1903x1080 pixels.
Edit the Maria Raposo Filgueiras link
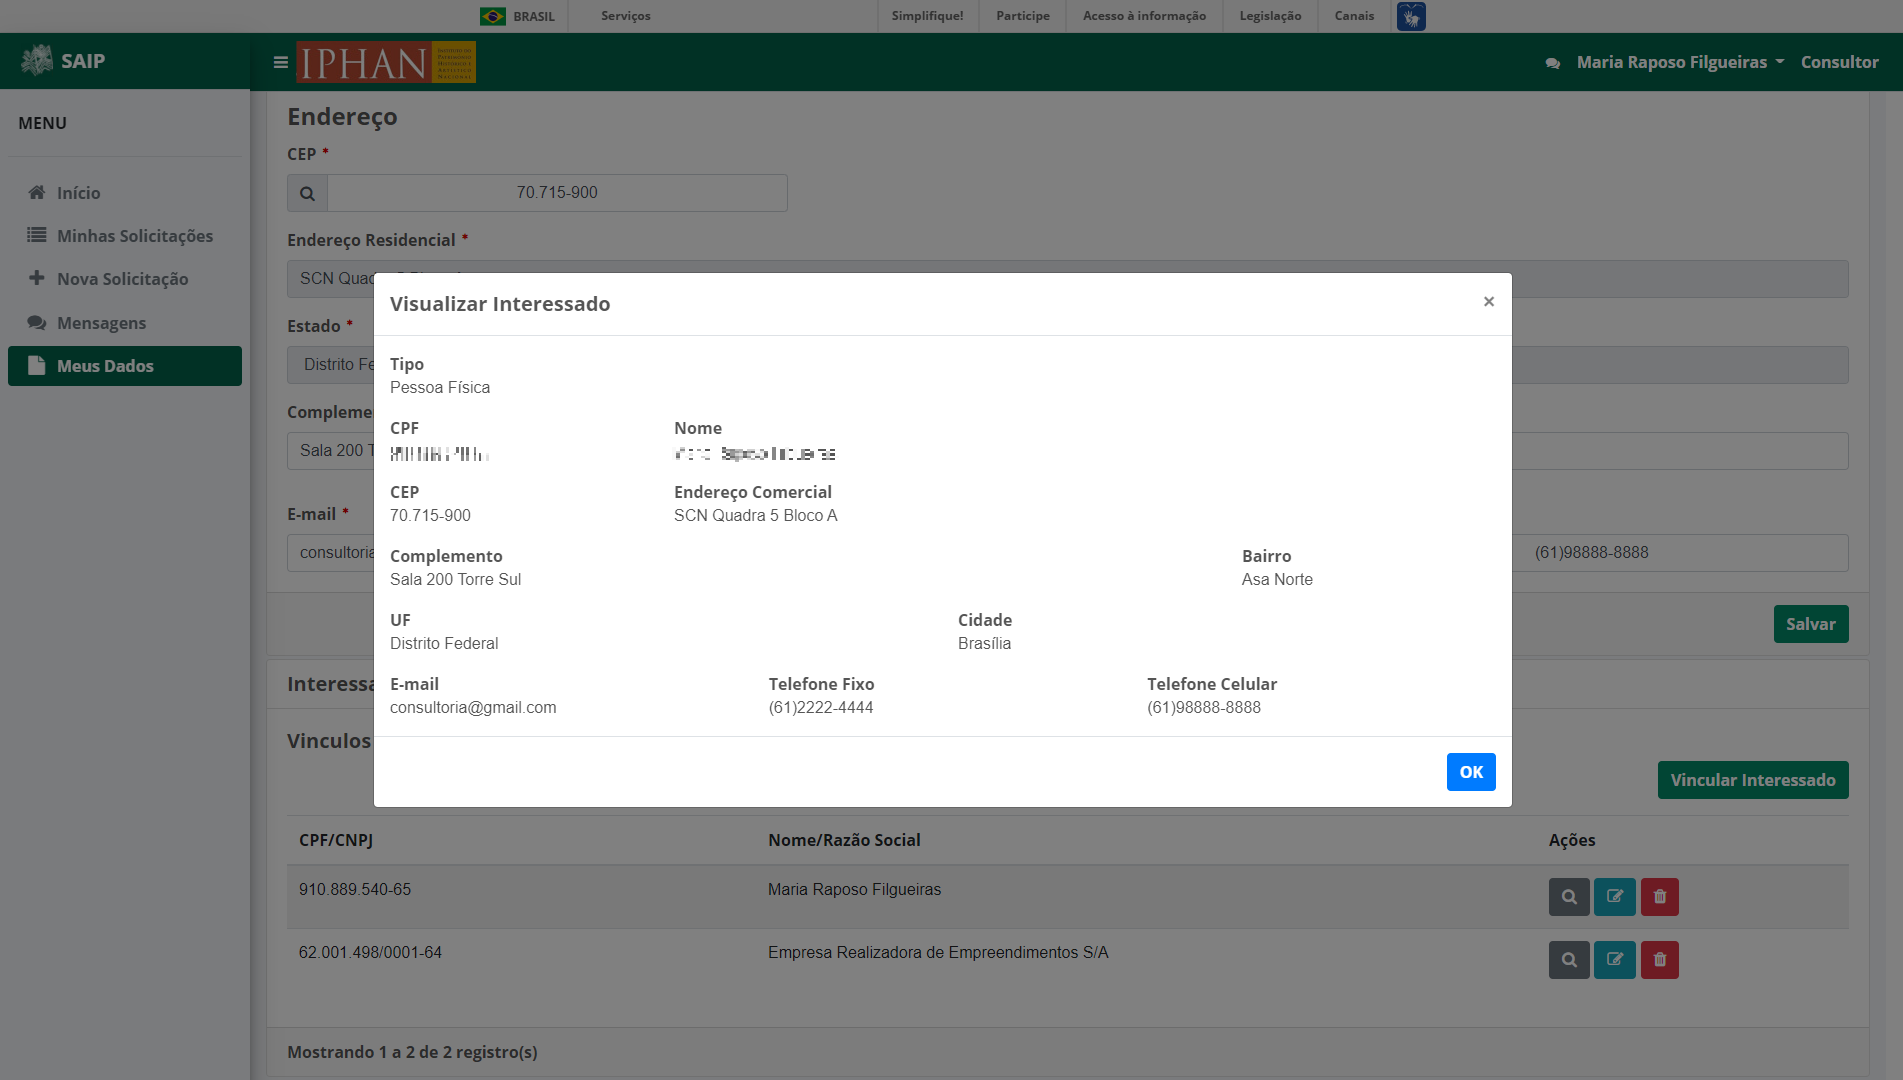pyautogui.click(x=1614, y=897)
